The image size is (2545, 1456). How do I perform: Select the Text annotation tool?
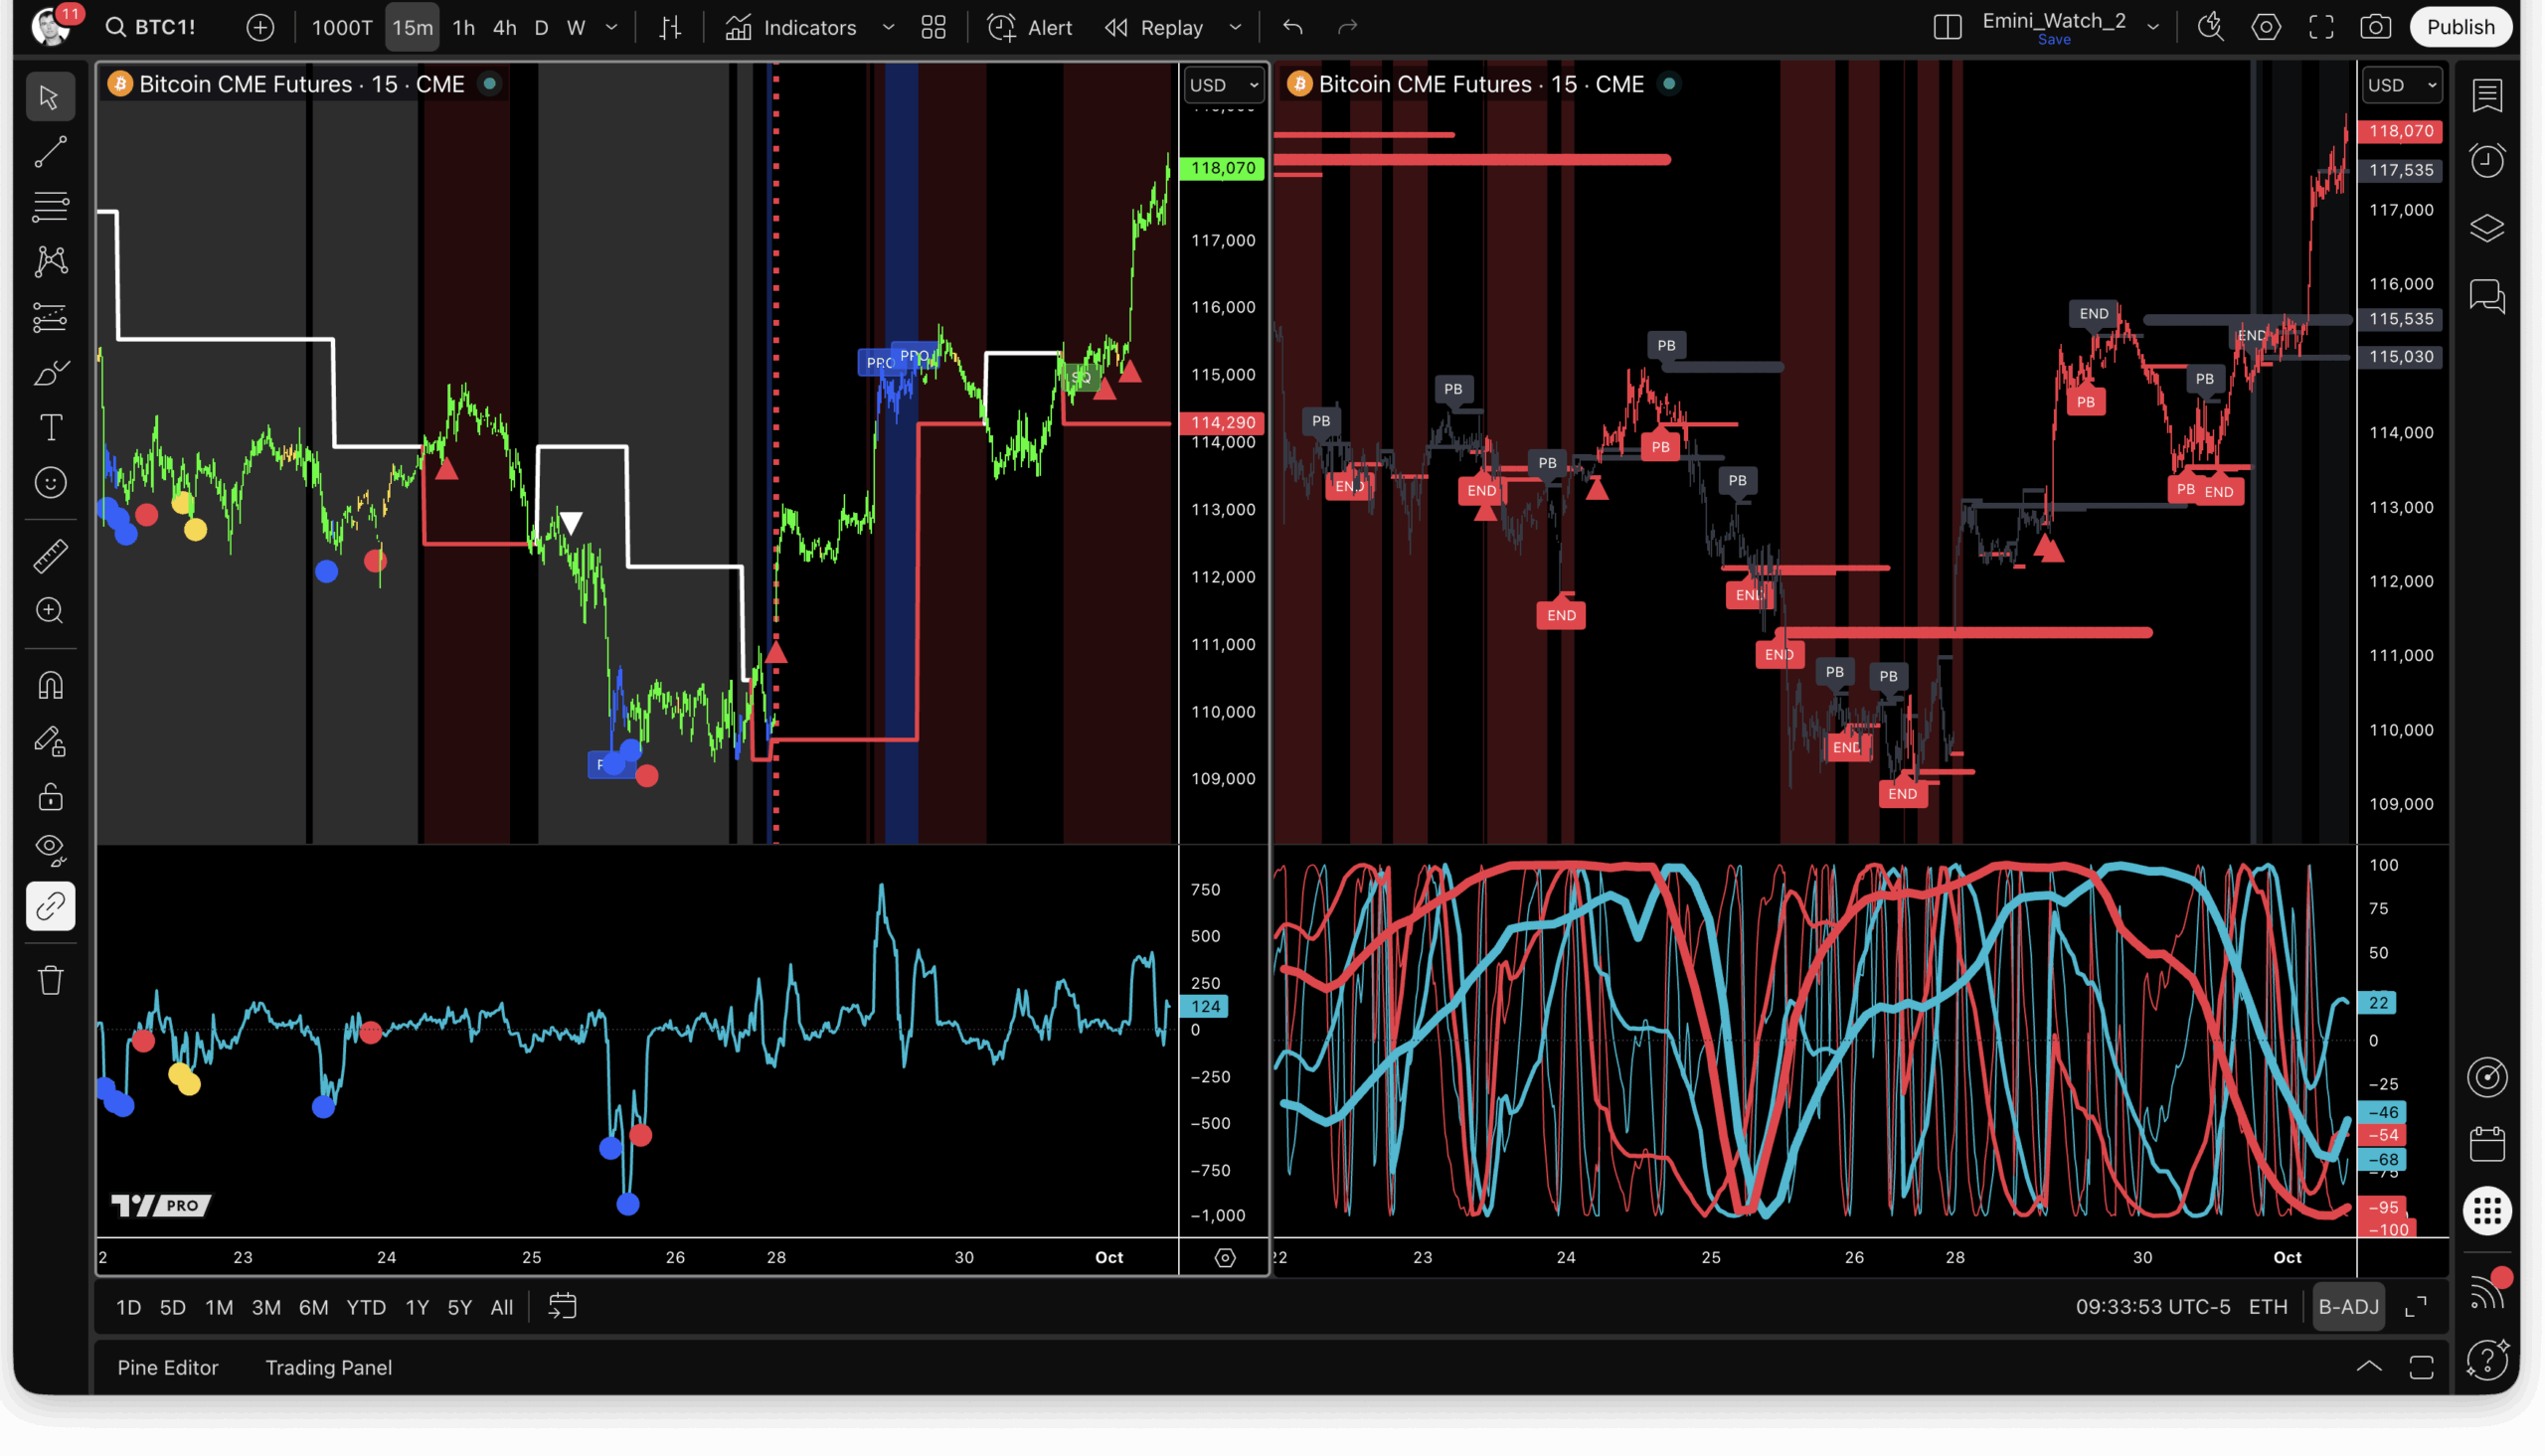click(x=50, y=428)
